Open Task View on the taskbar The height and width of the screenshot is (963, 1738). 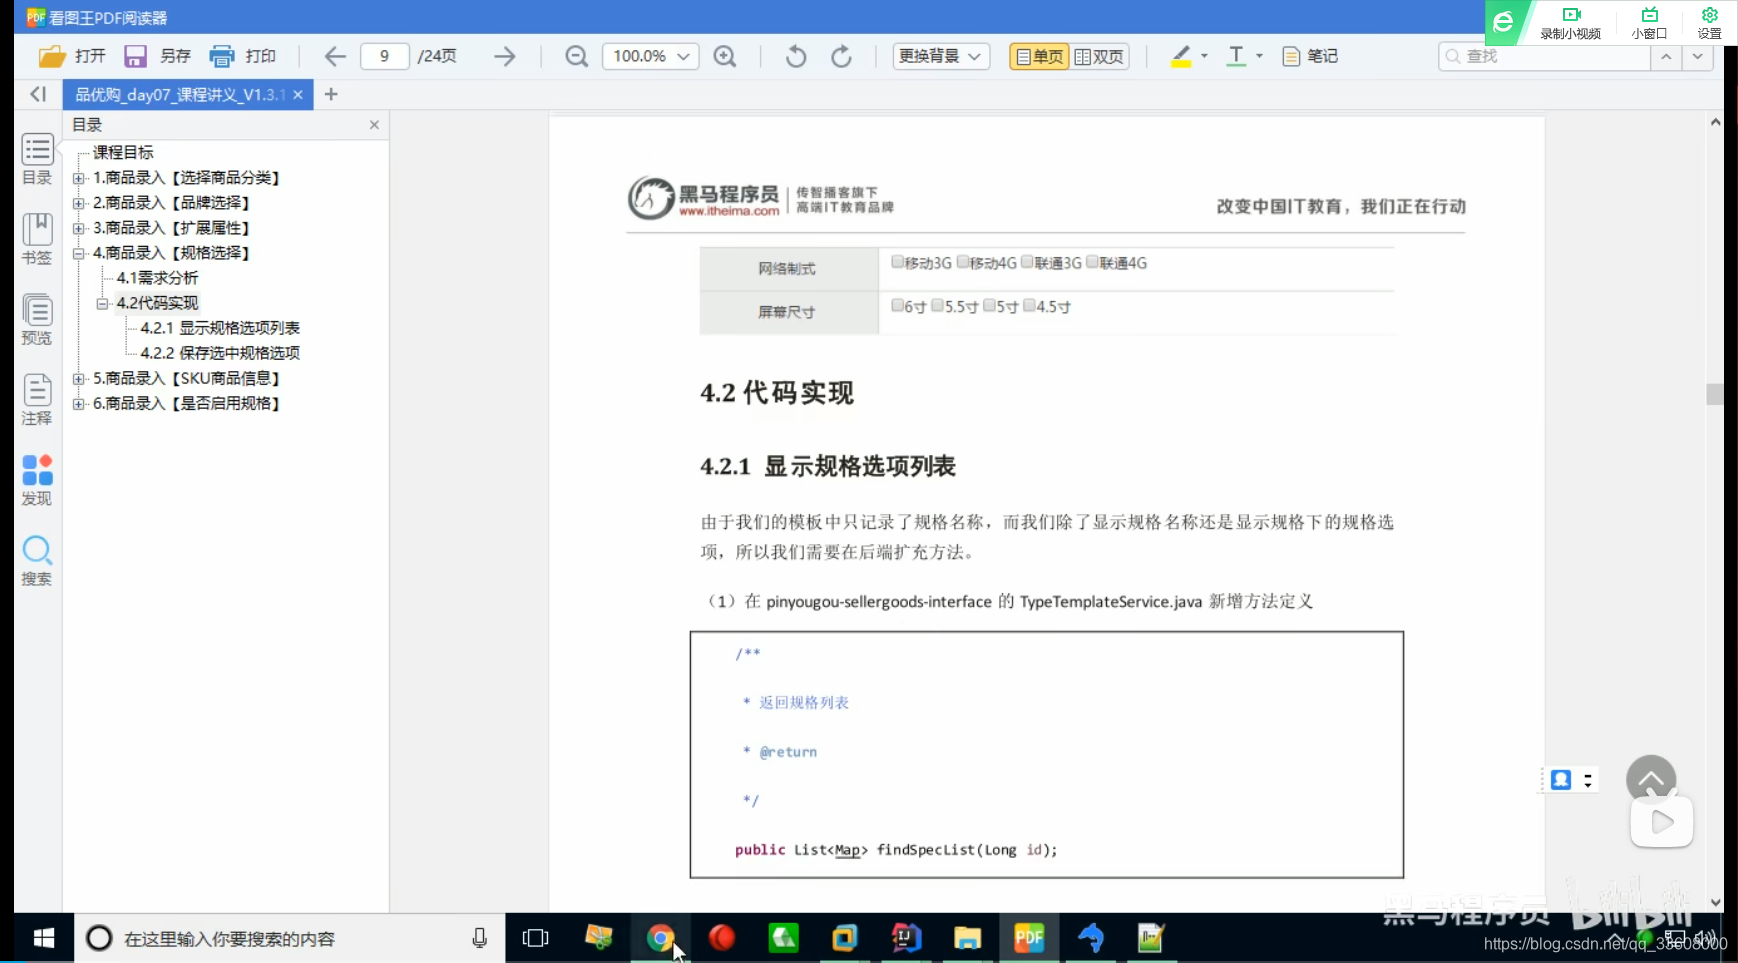click(x=536, y=938)
